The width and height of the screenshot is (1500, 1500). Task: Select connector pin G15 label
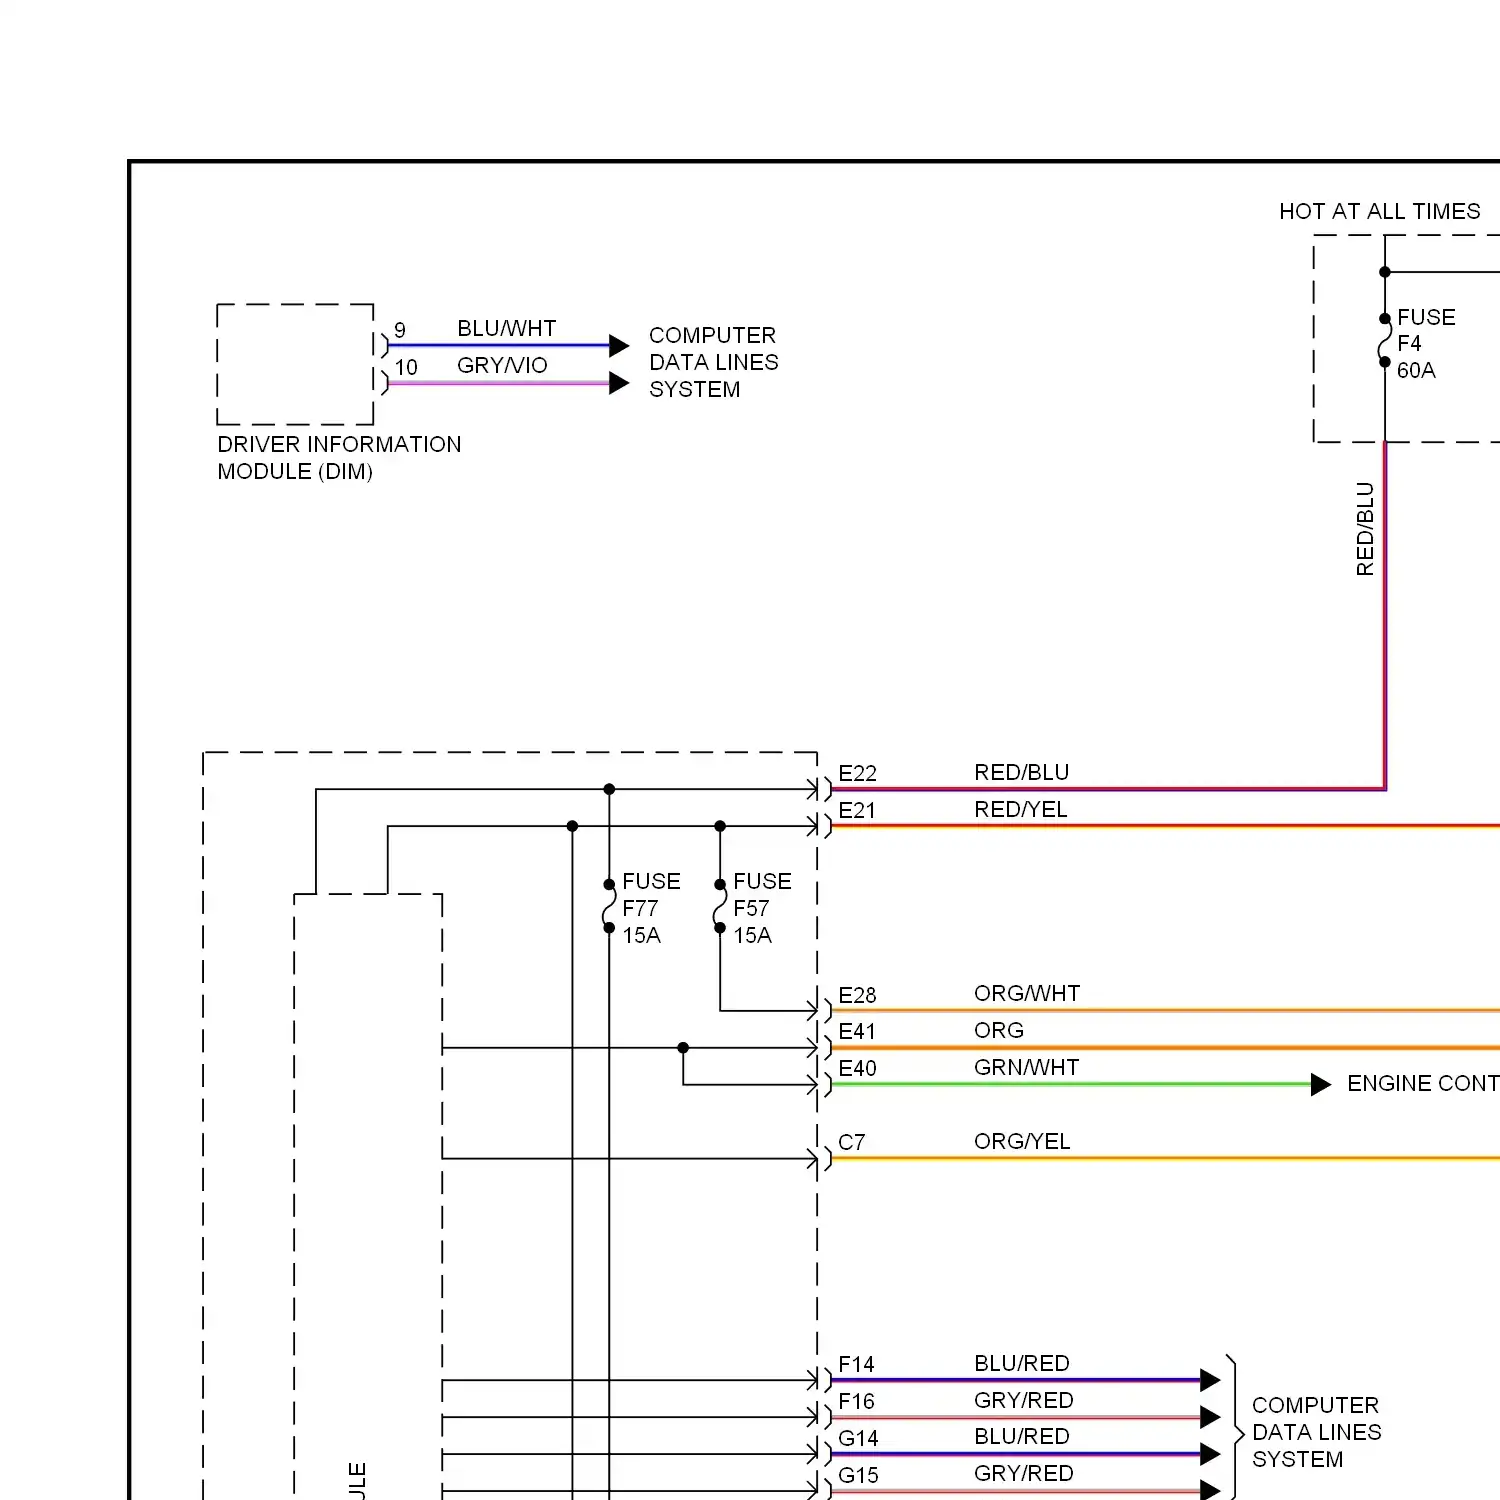[858, 1476]
